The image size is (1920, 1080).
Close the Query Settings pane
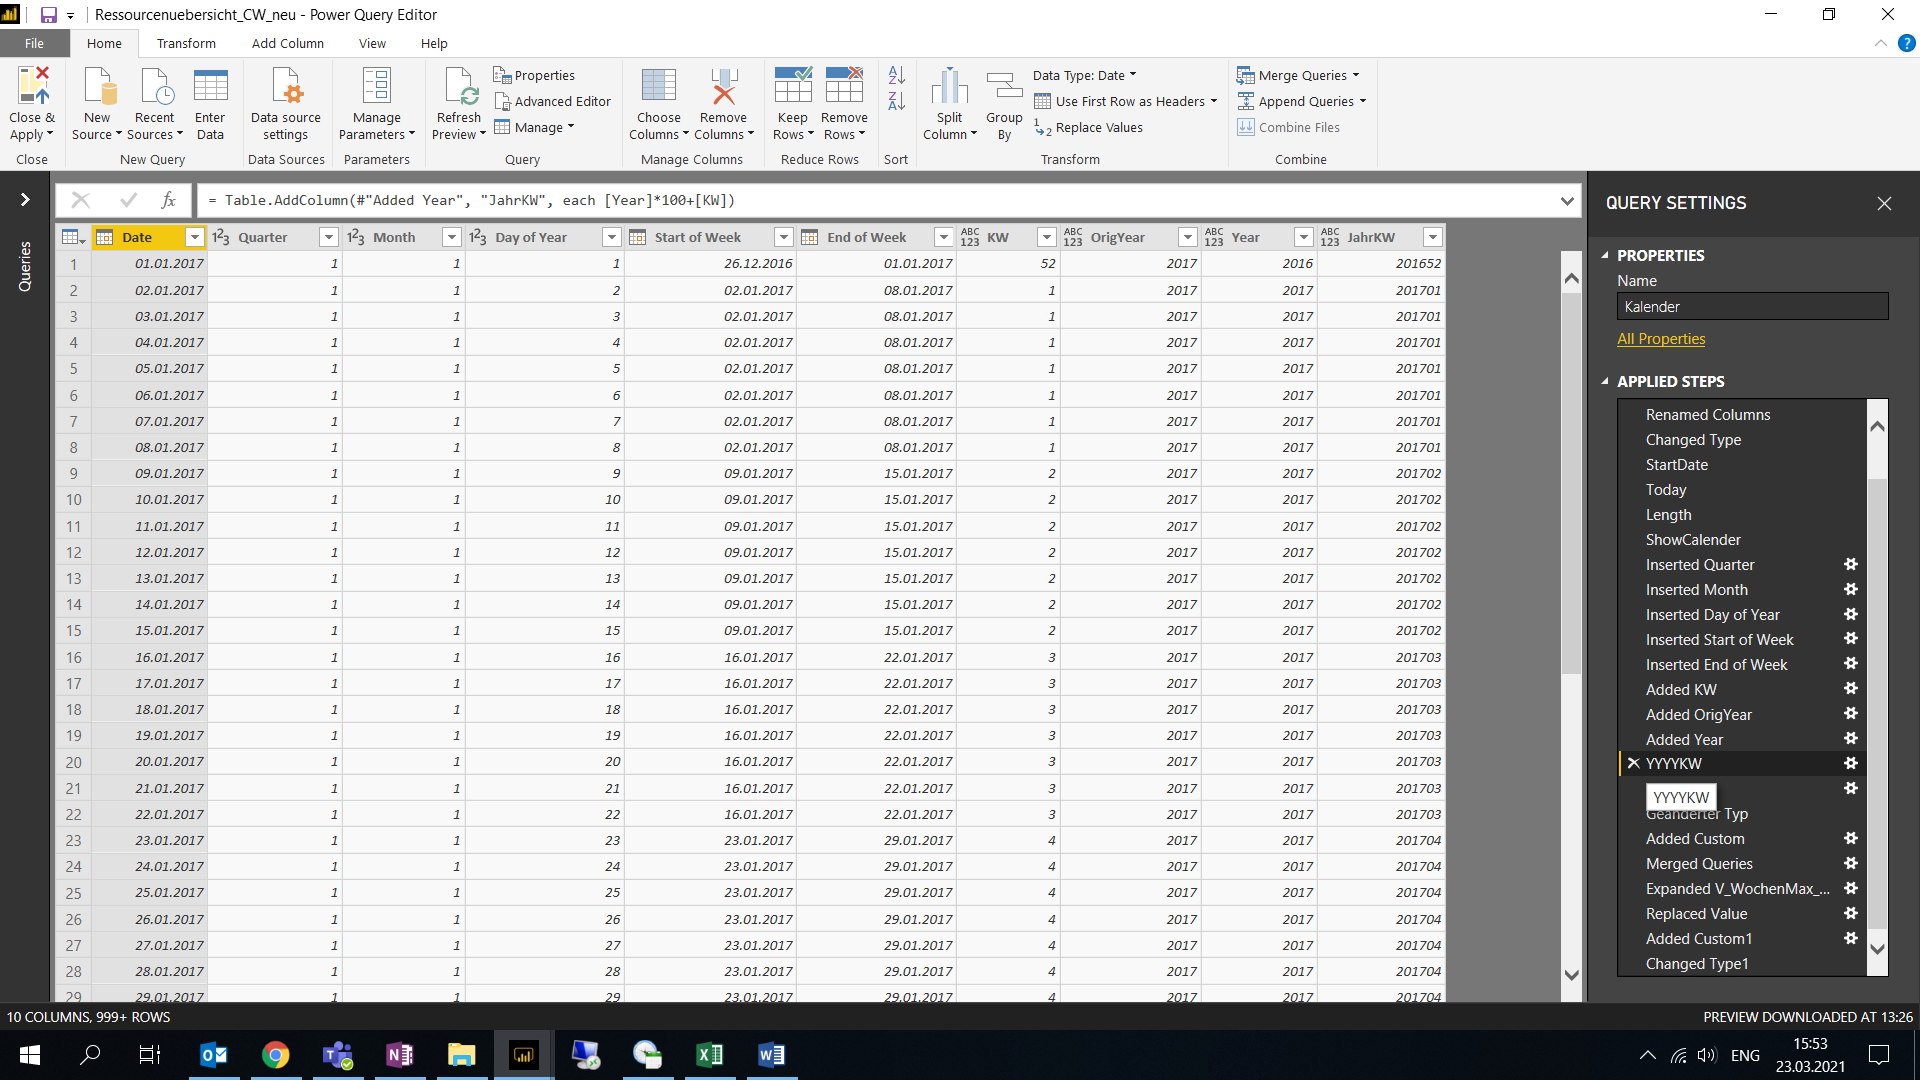pos(1884,203)
